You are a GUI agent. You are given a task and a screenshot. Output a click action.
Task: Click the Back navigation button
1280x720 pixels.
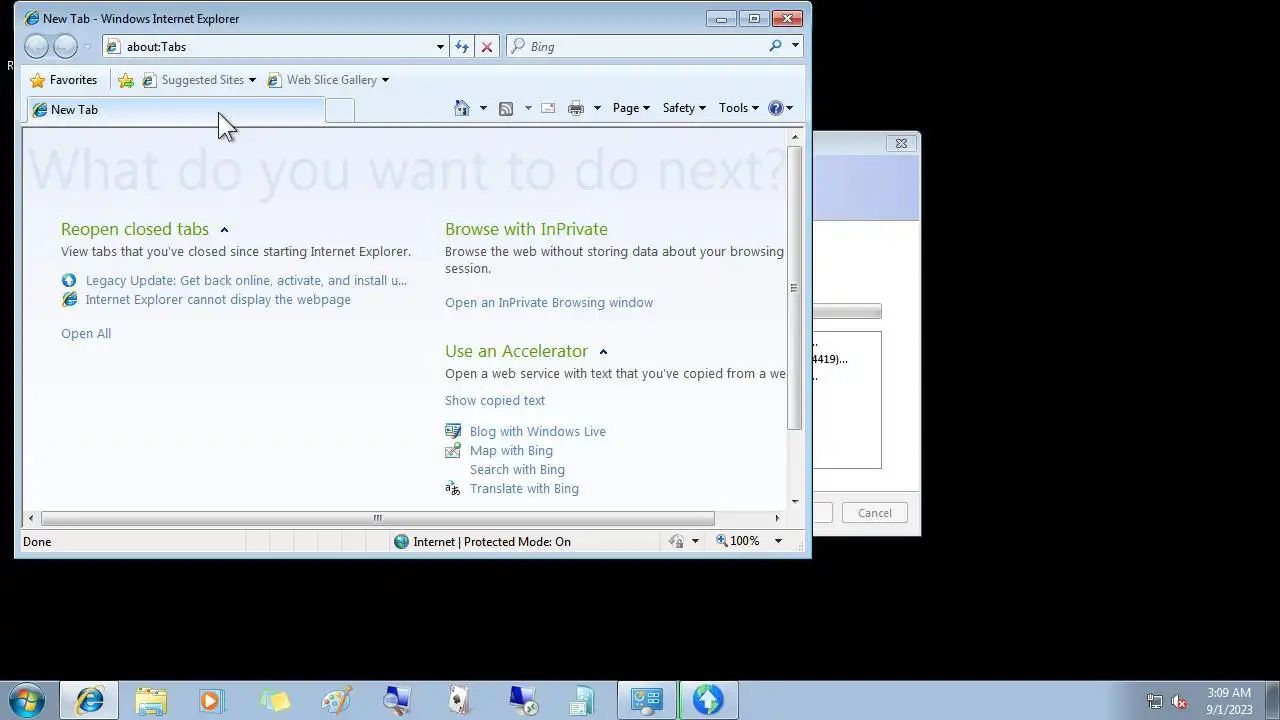[37, 46]
